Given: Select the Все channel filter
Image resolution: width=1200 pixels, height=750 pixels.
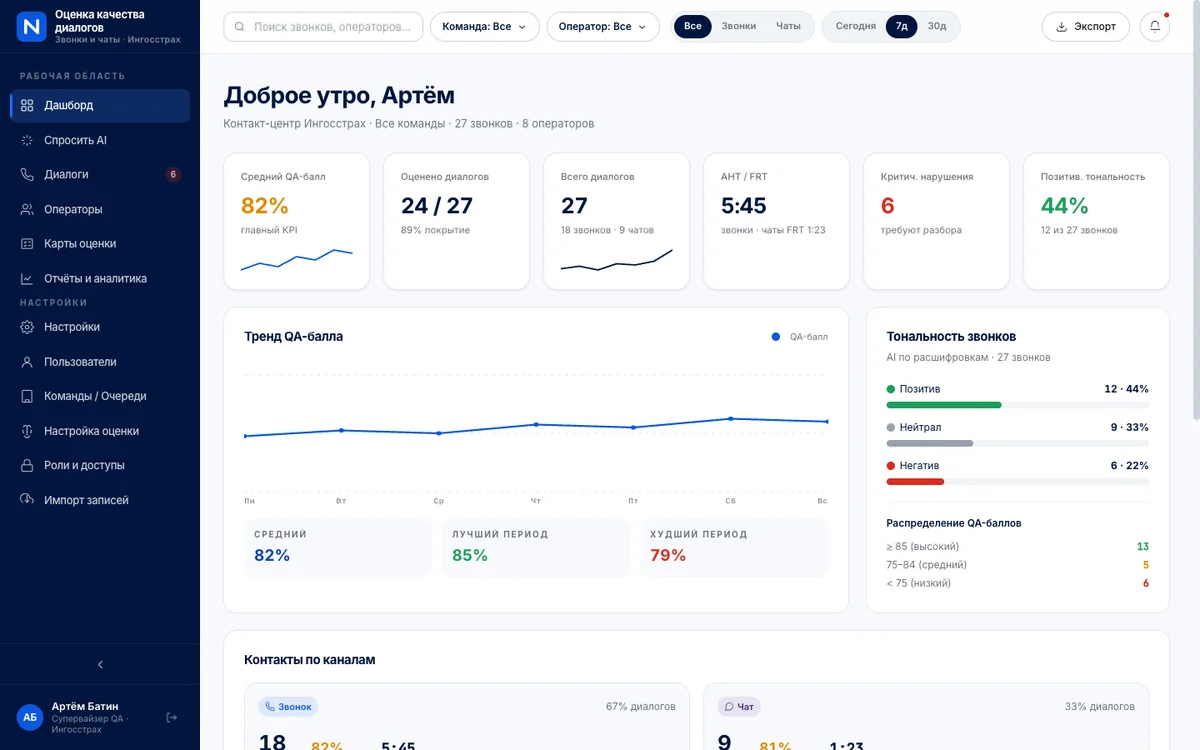Looking at the screenshot, I should tap(693, 26).
